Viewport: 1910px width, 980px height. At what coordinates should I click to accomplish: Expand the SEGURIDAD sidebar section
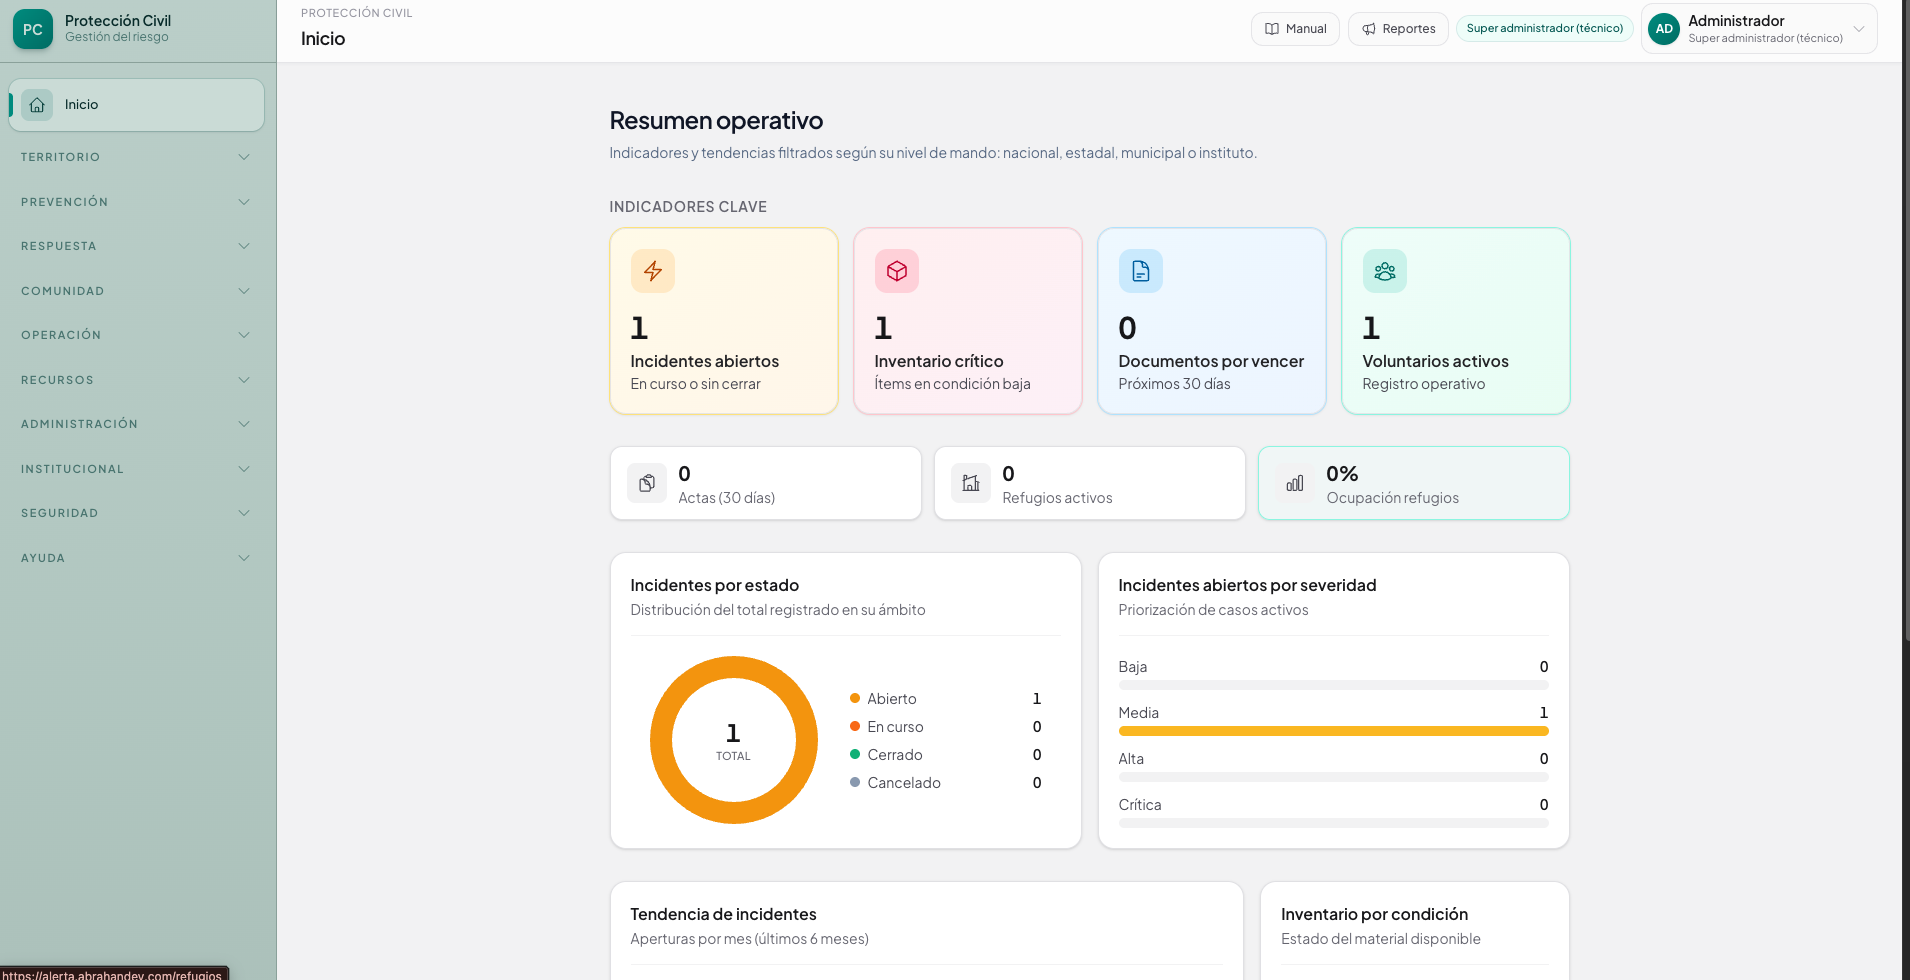point(136,513)
